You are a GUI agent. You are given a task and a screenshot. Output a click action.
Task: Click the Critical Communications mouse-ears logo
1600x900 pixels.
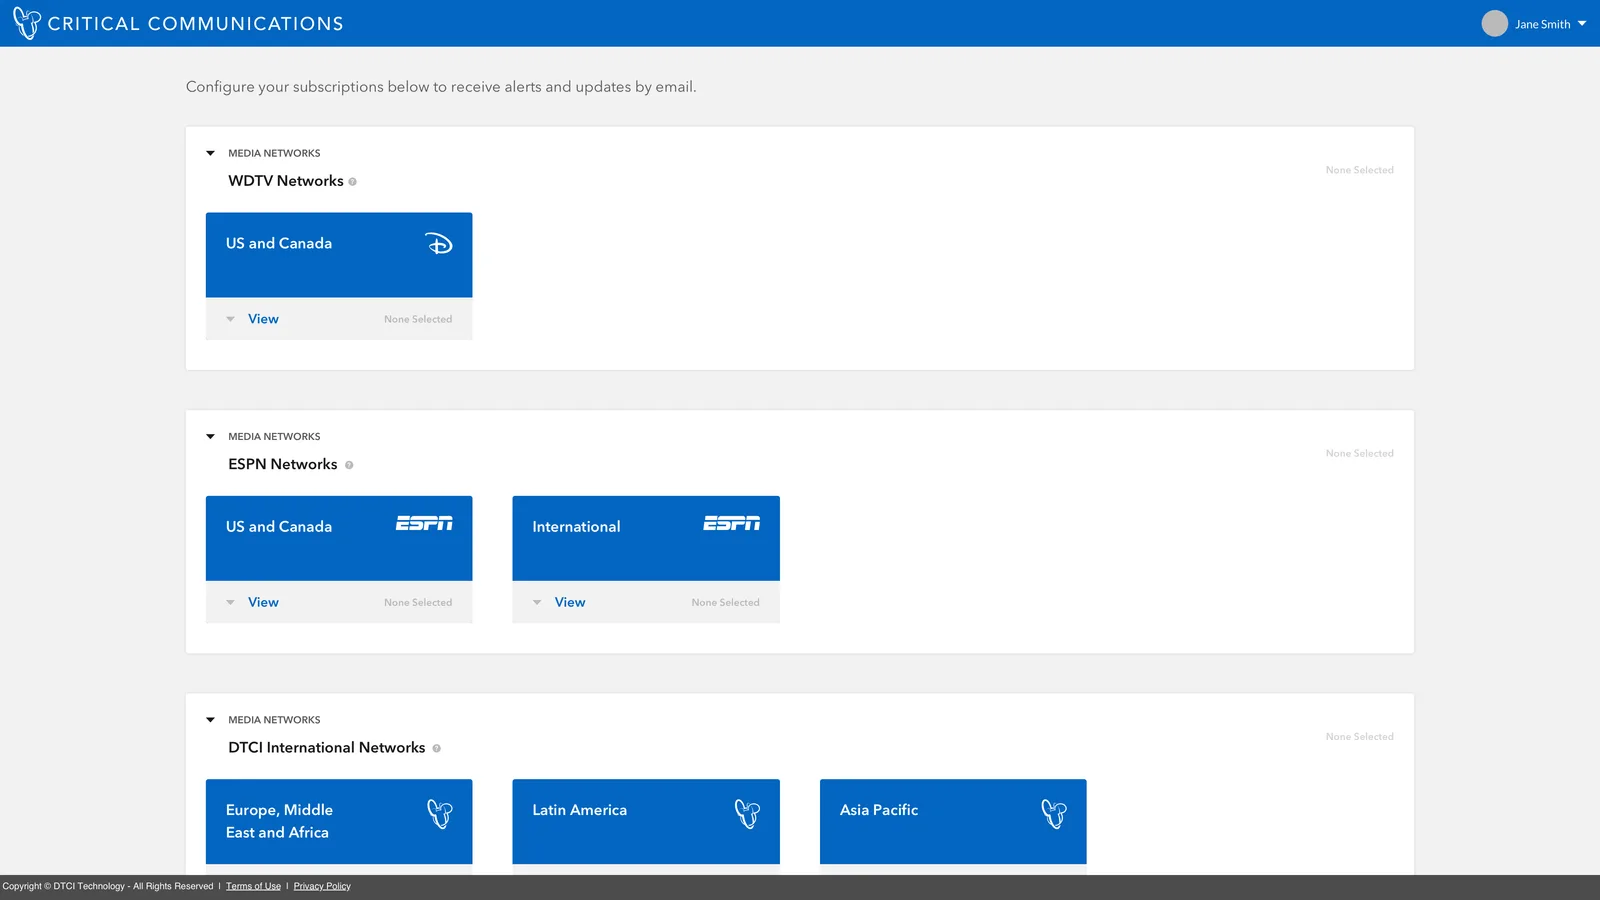pos(27,23)
